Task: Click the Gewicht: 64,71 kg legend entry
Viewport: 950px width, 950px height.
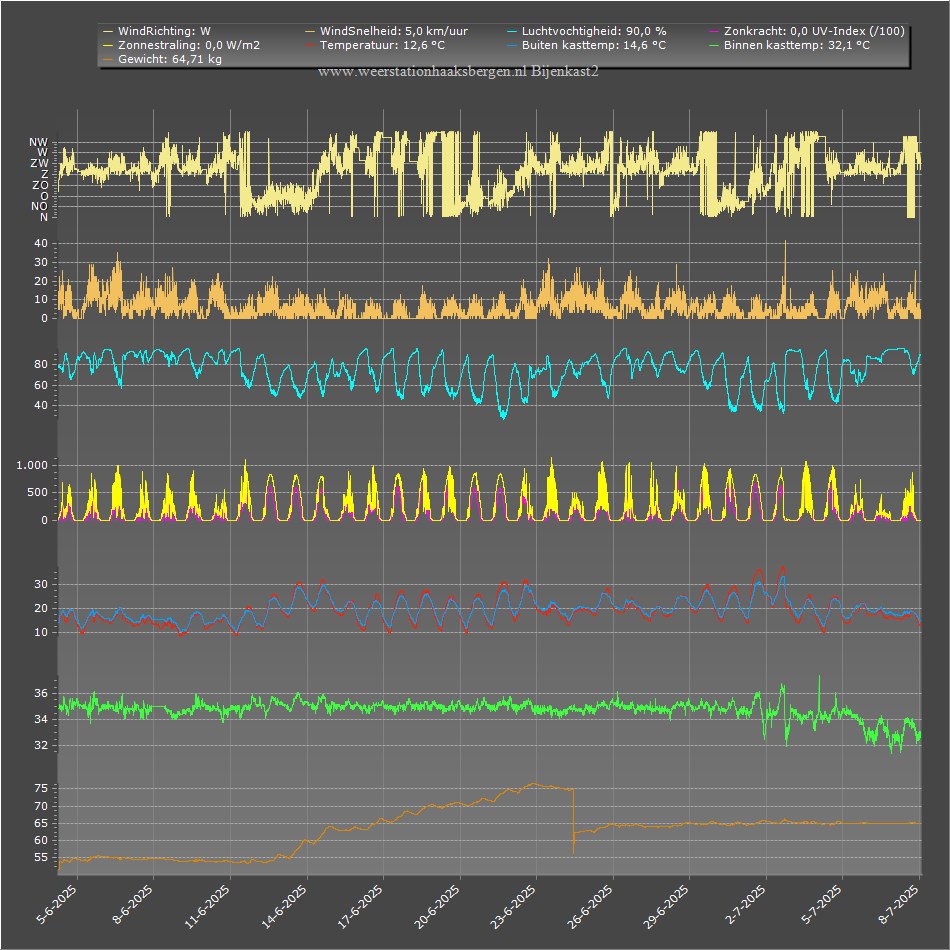Action: point(162,59)
